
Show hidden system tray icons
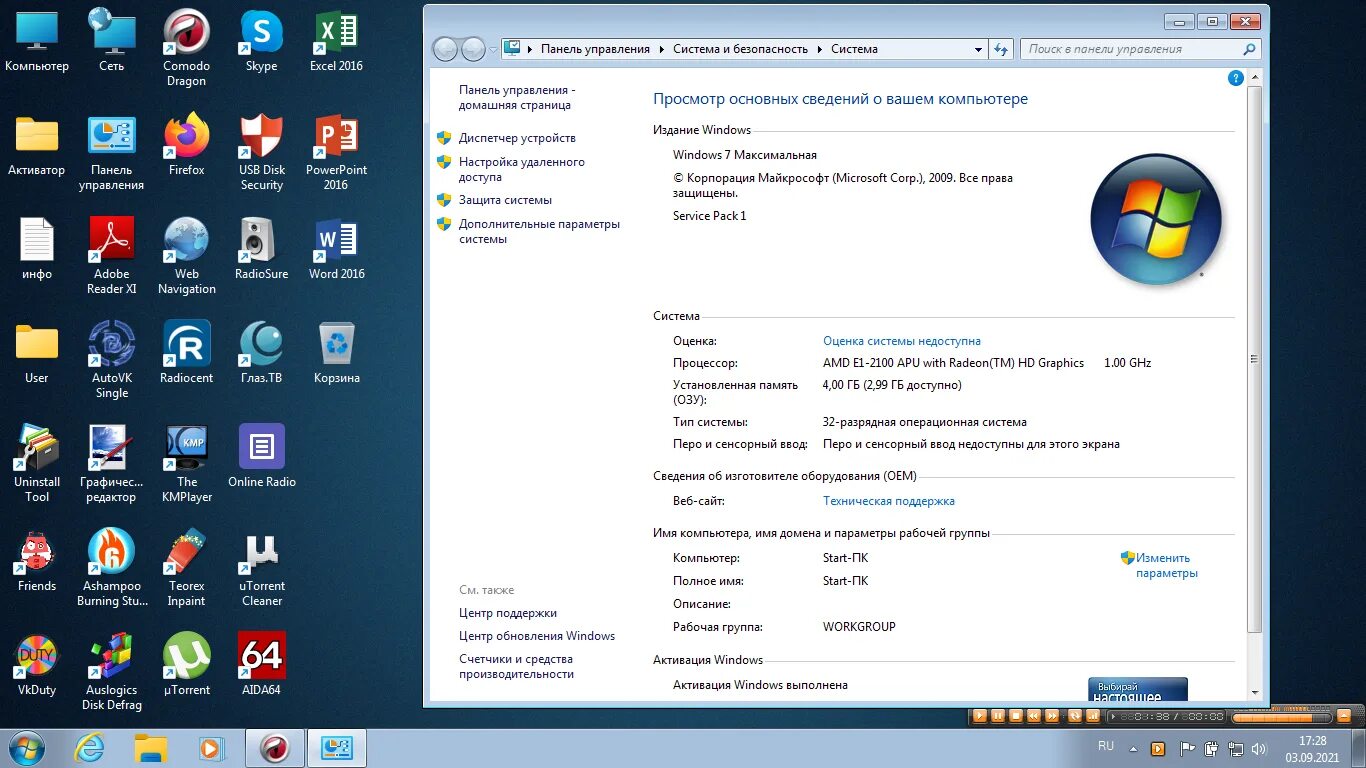click(1134, 748)
